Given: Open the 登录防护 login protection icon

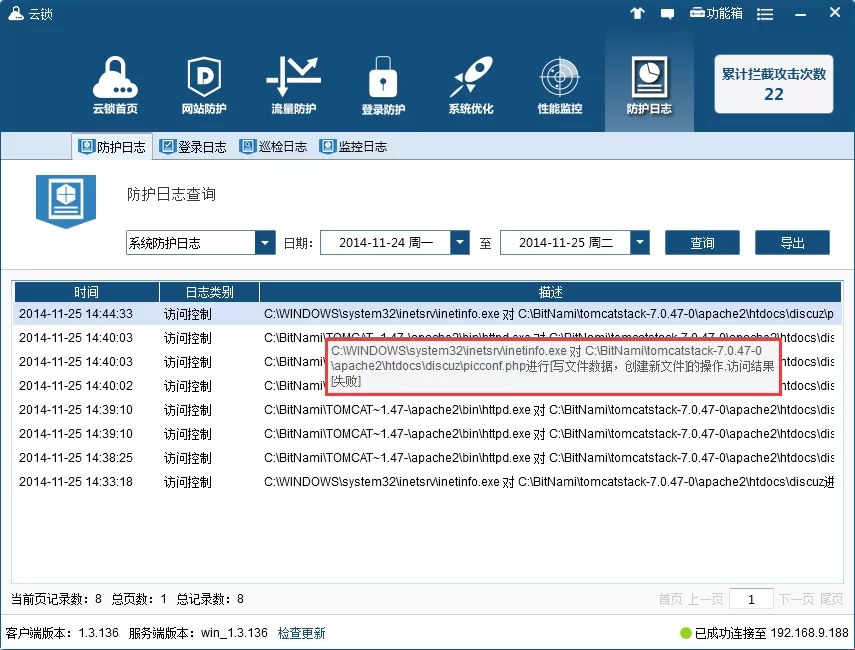Looking at the screenshot, I should 383,85.
